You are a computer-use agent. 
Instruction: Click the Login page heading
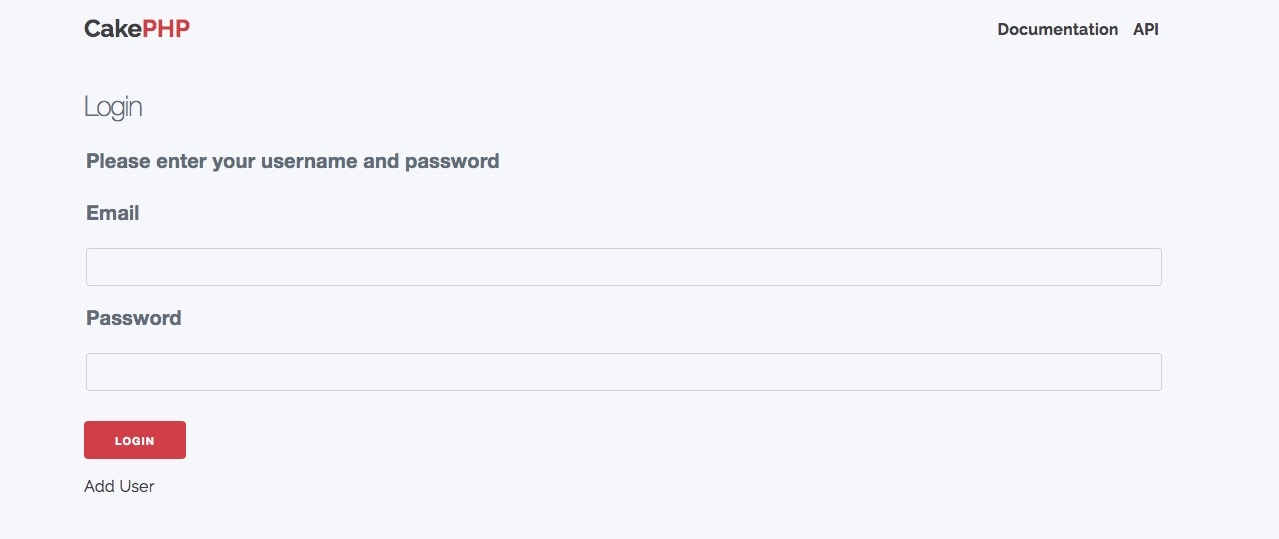click(113, 107)
